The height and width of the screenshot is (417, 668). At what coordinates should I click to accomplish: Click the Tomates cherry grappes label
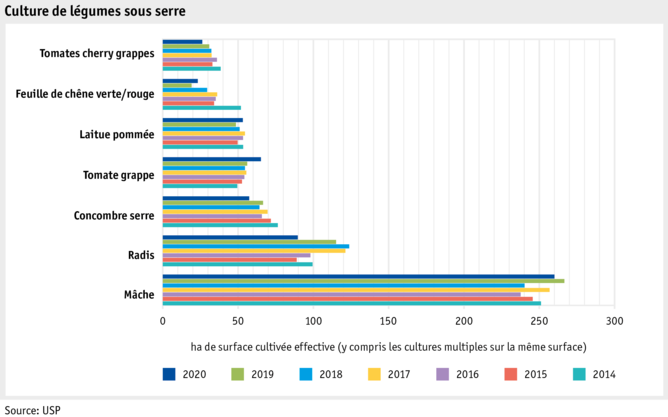point(96,54)
